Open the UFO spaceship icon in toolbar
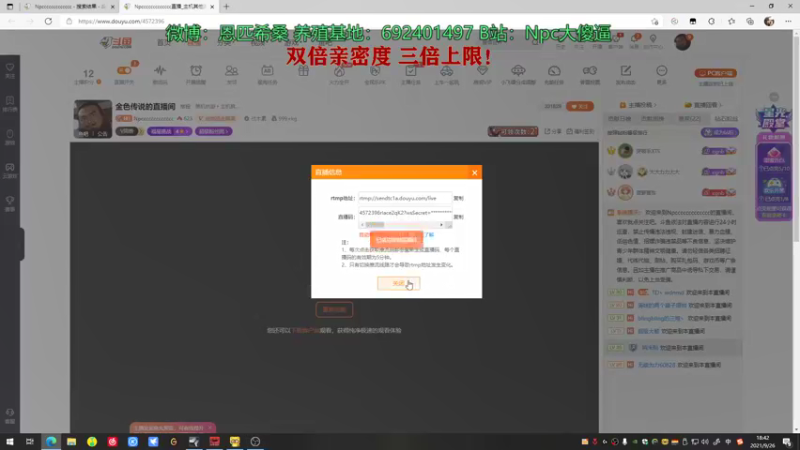The height and width of the screenshot is (450, 800). point(518,70)
